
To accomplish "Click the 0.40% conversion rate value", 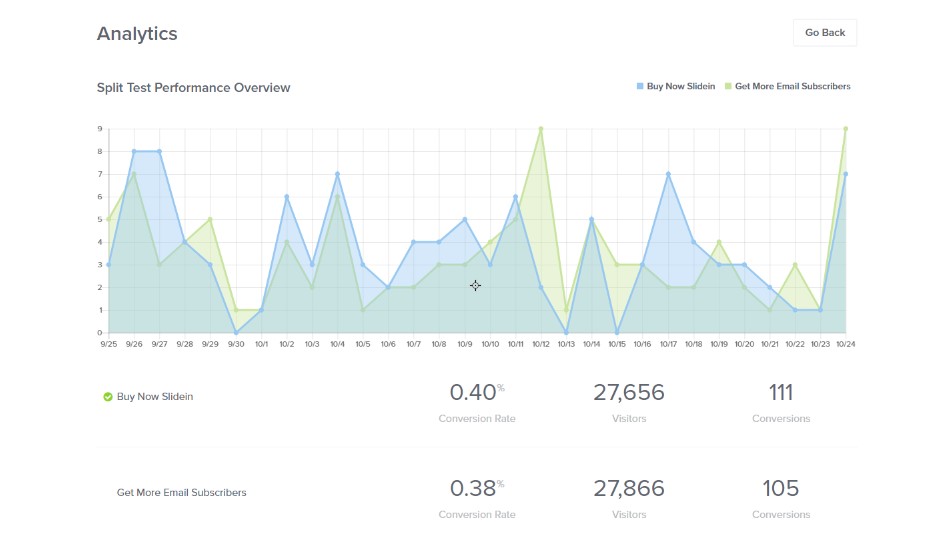I will click(x=477, y=392).
